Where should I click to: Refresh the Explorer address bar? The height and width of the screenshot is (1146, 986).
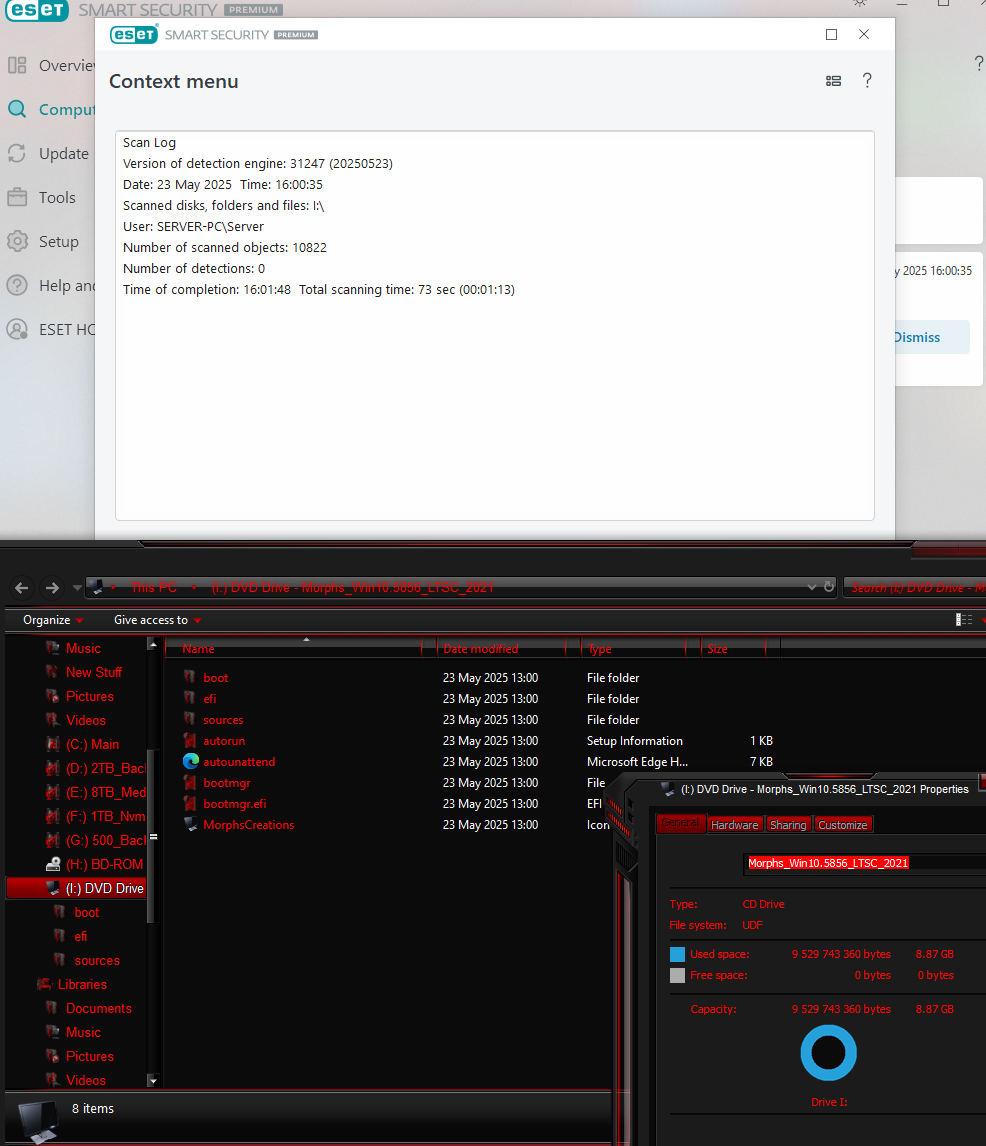coord(829,587)
